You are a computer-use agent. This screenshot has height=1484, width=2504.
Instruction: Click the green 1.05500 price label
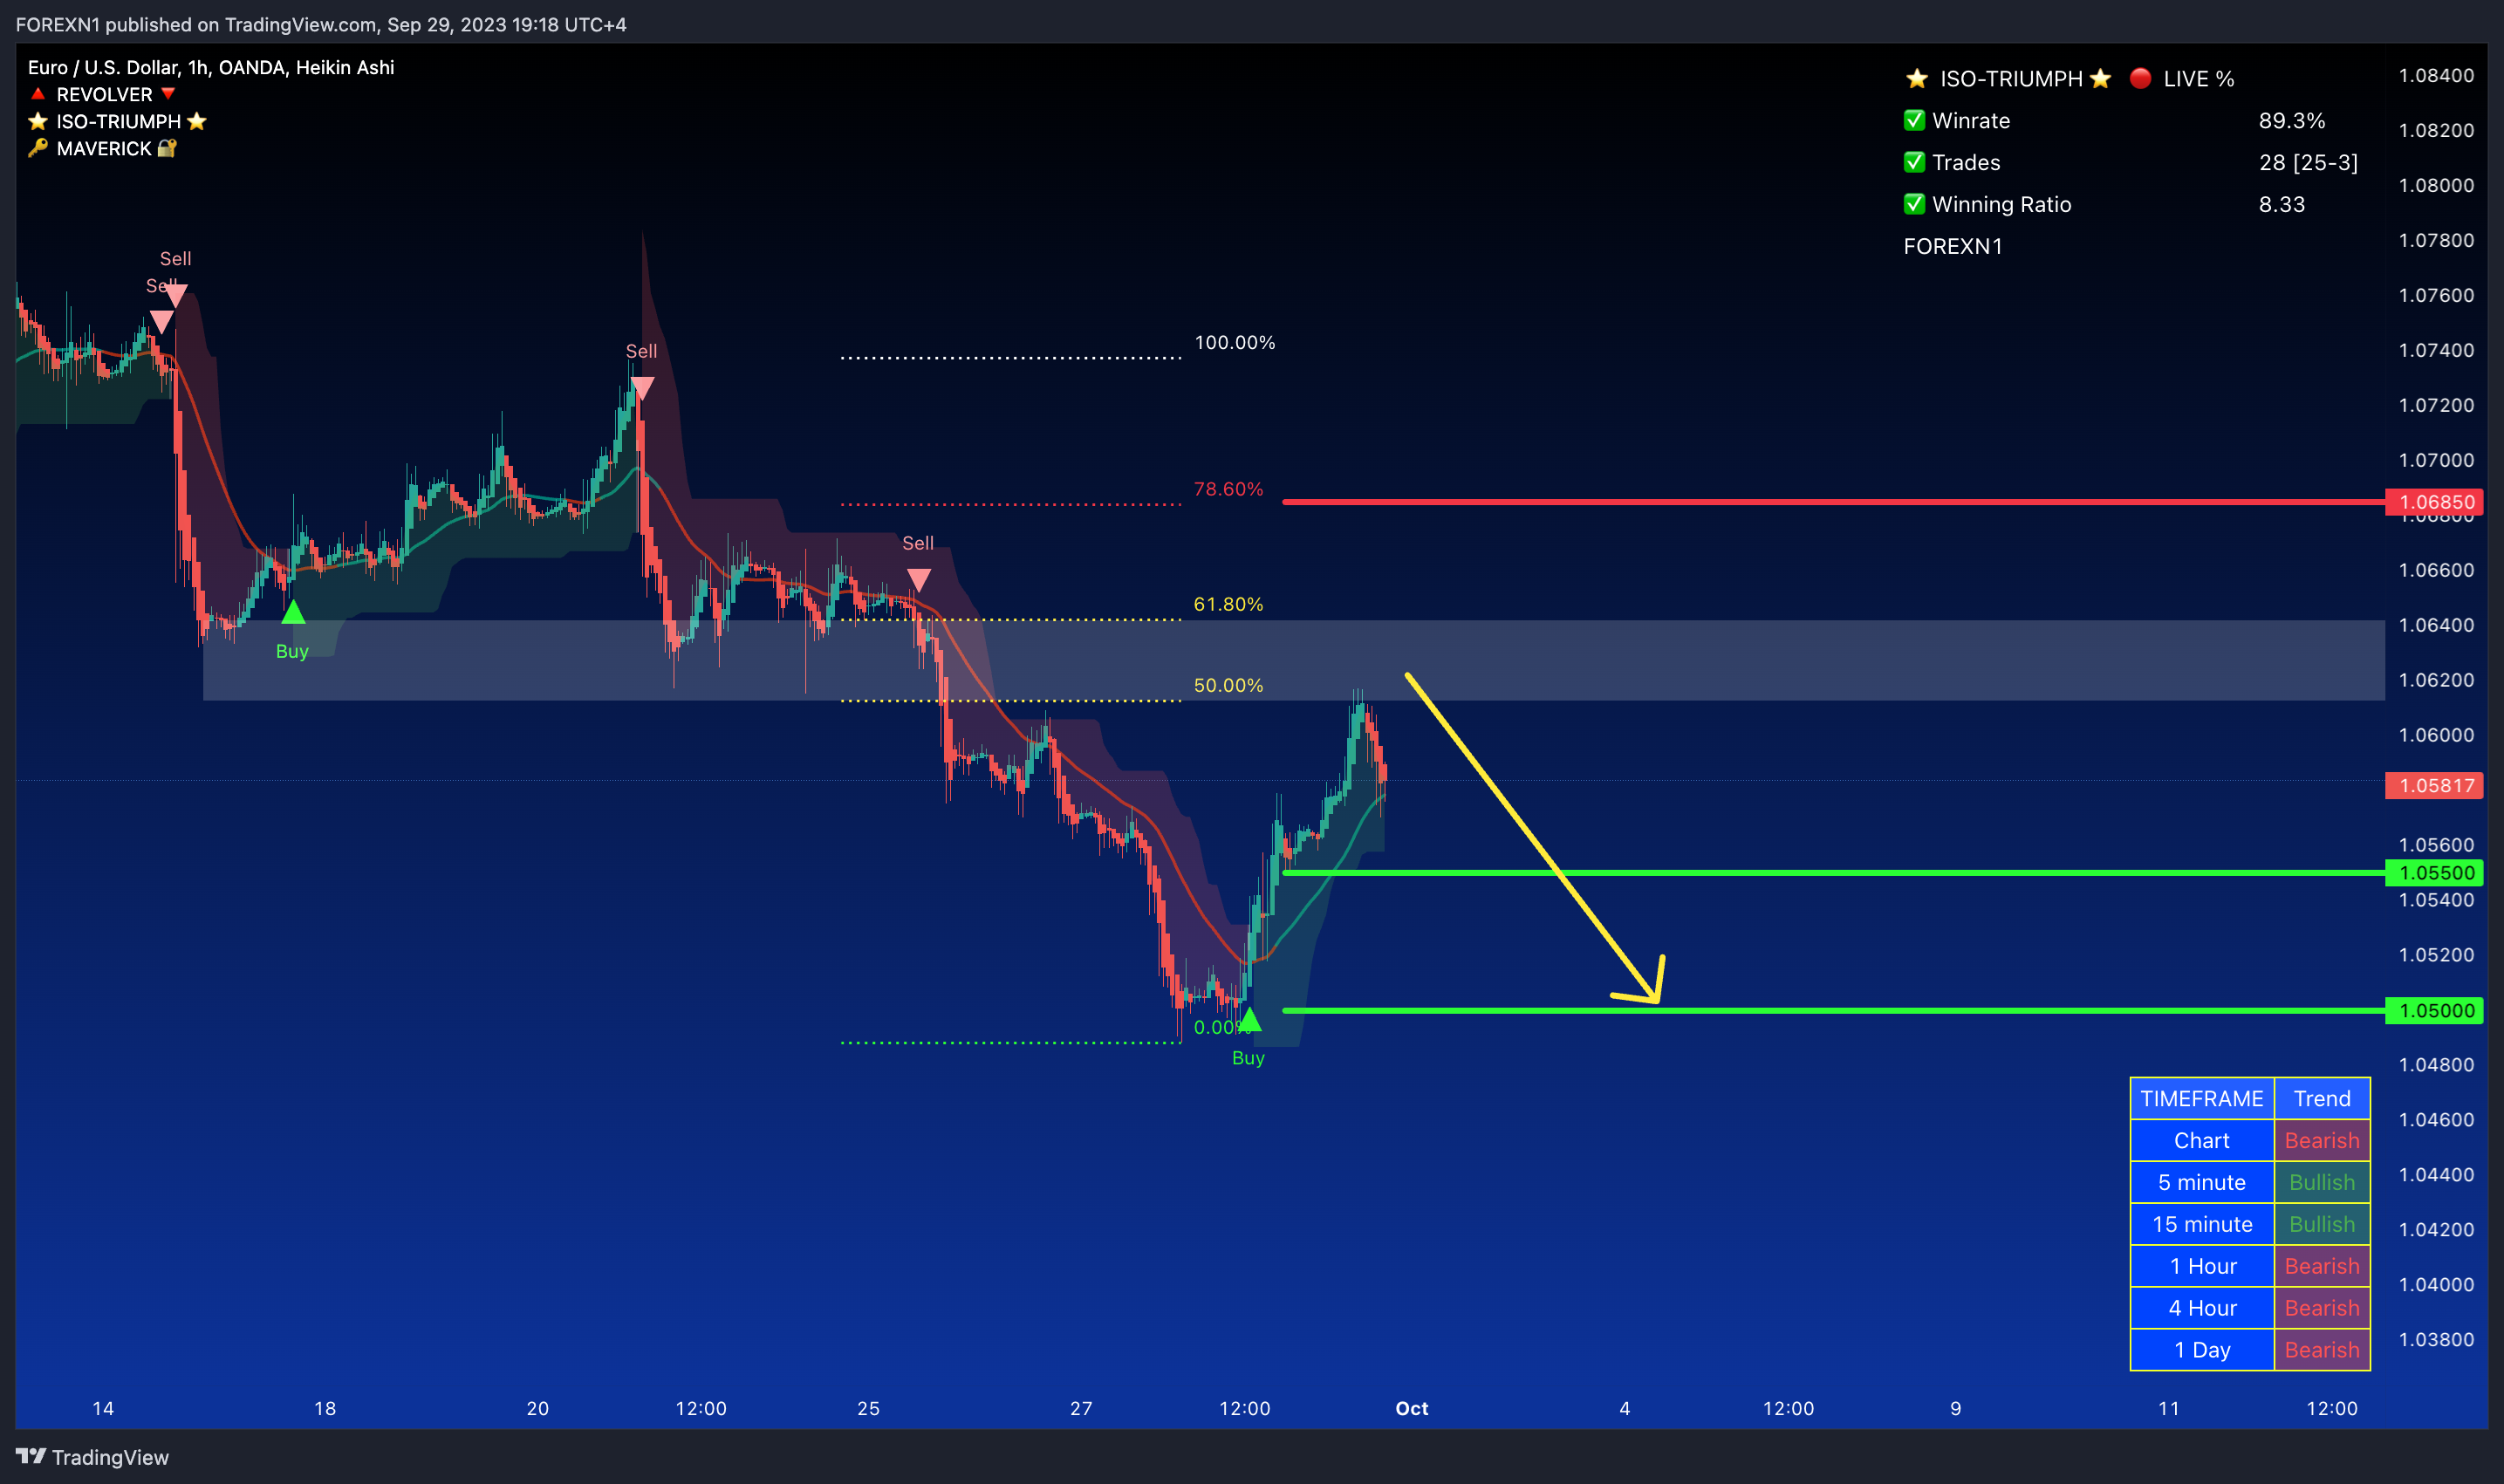tap(2436, 873)
